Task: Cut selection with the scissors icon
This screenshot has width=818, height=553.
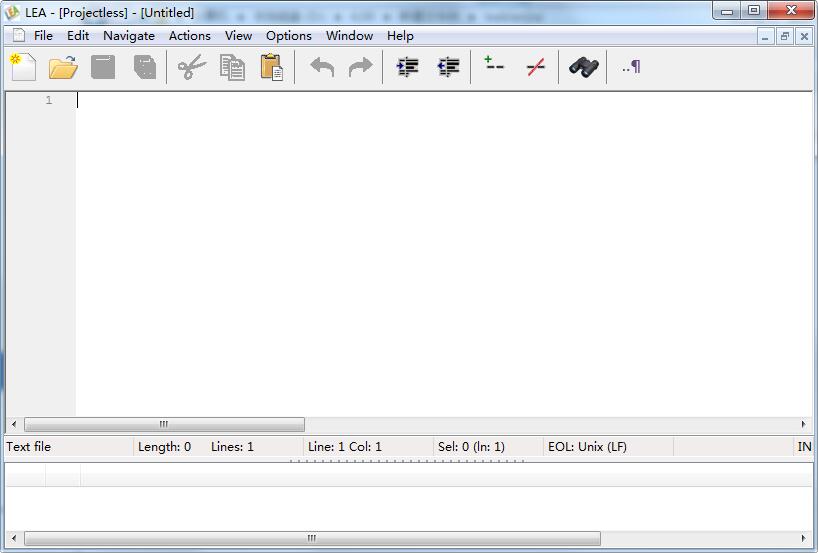Action: pos(191,67)
